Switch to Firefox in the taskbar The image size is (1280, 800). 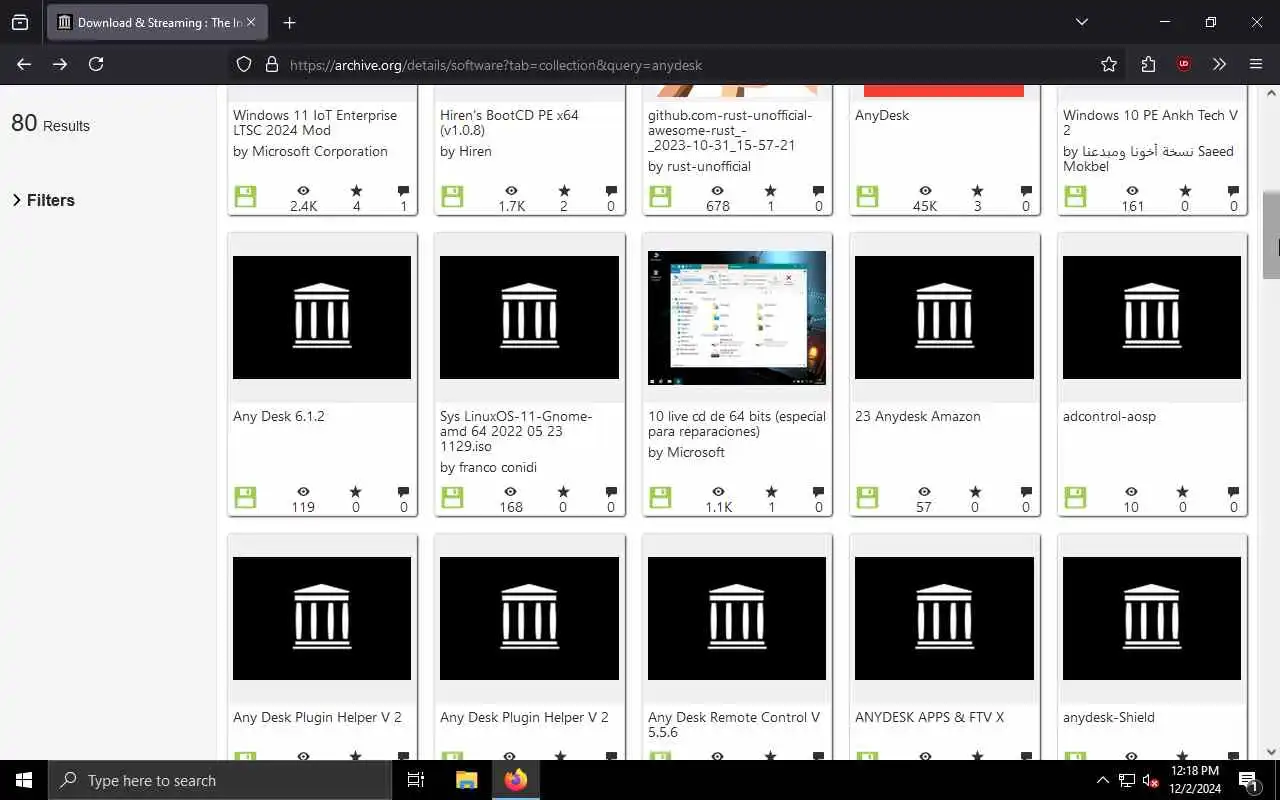tap(516, 780)
